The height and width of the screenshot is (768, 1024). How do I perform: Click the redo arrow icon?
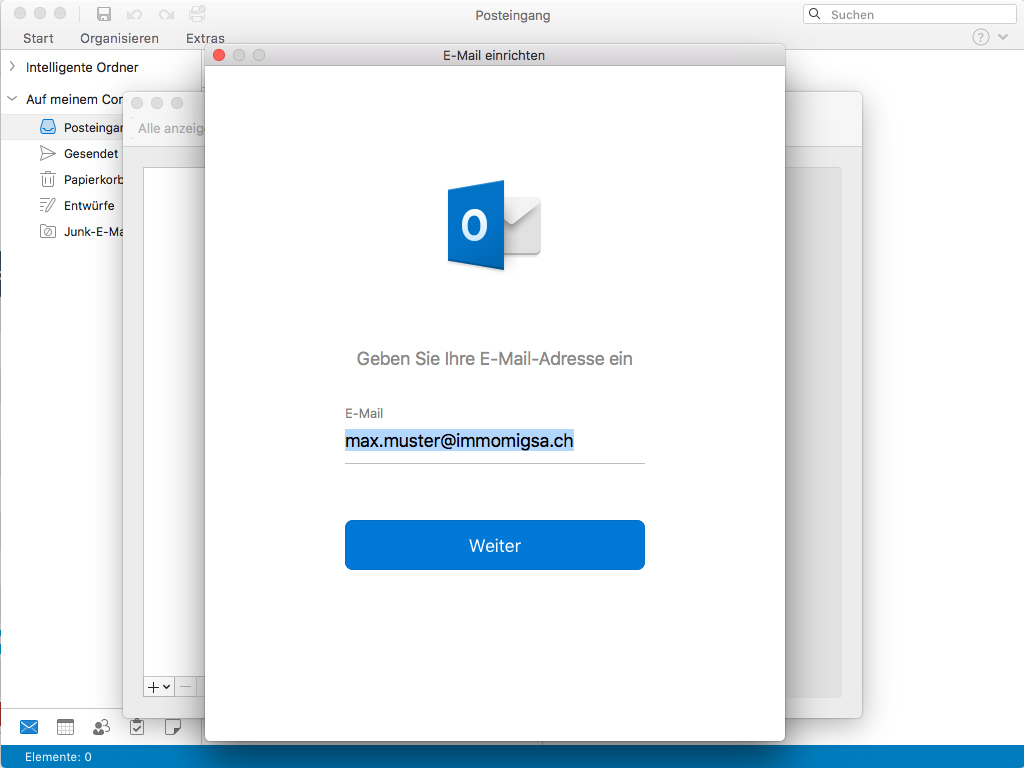167,14
